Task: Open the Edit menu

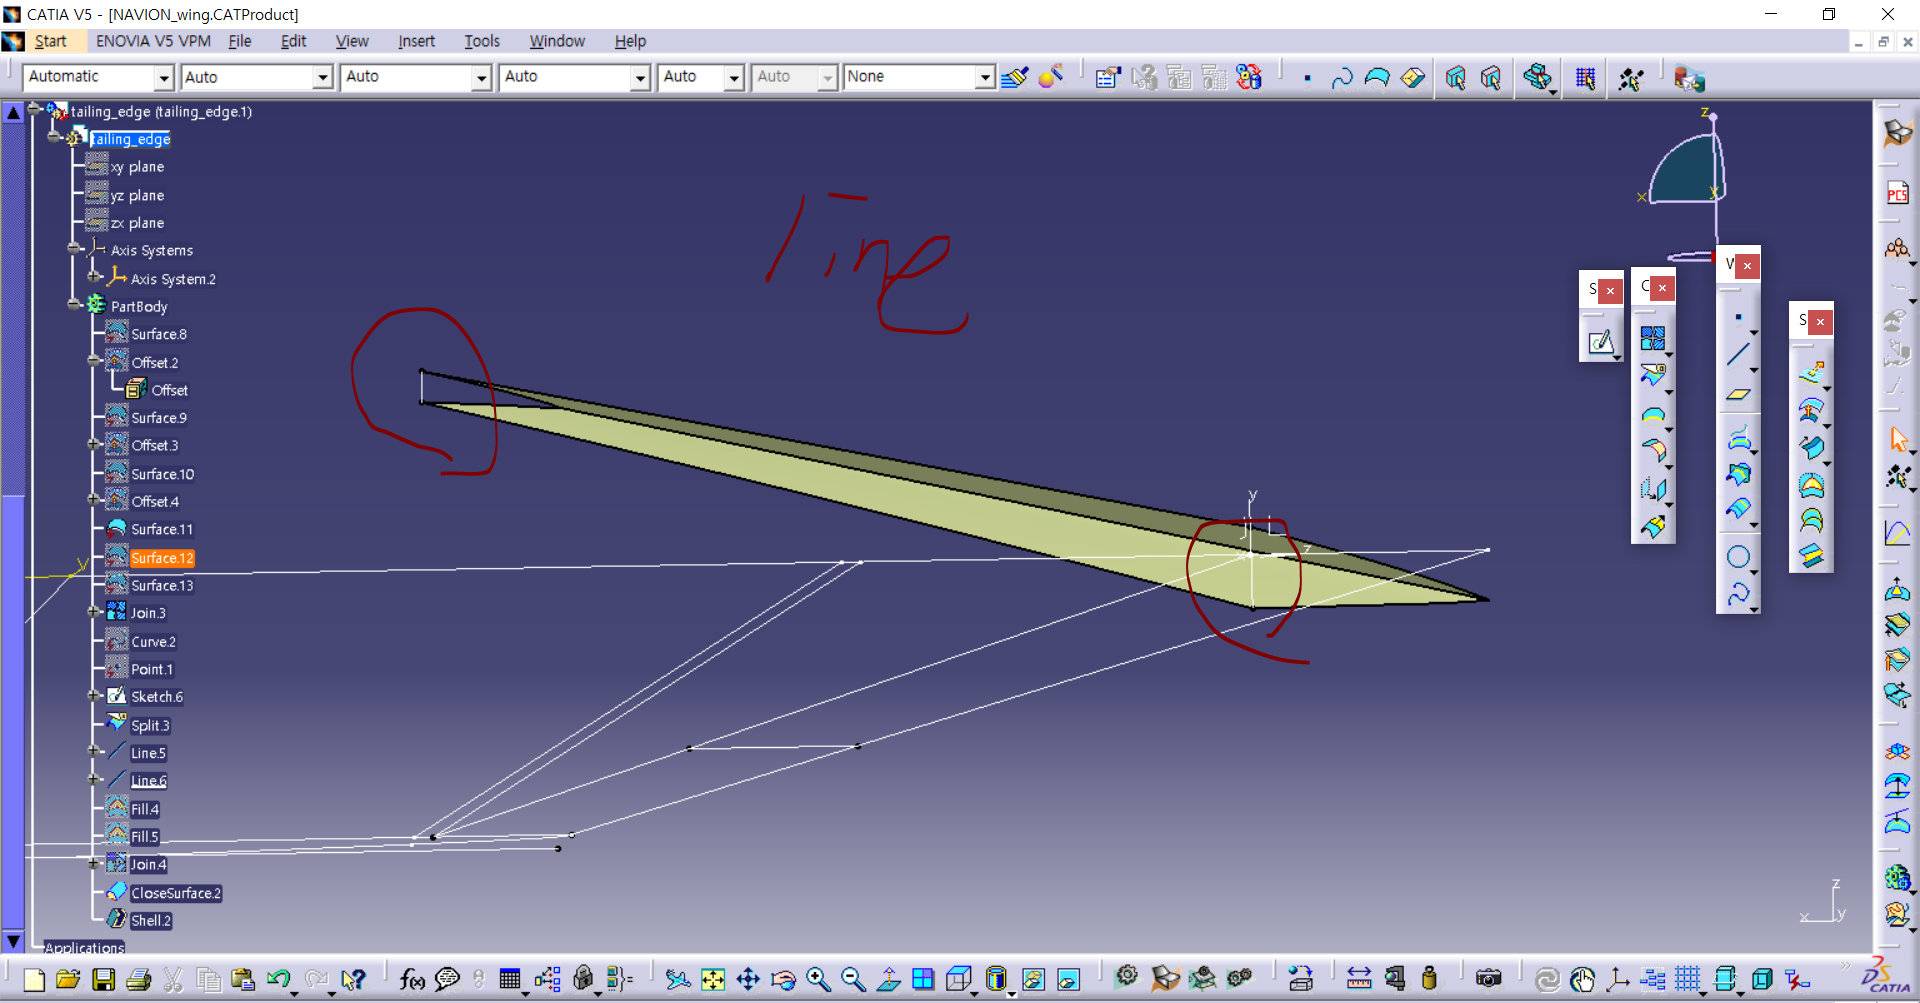Action: (x=293, y=41)
